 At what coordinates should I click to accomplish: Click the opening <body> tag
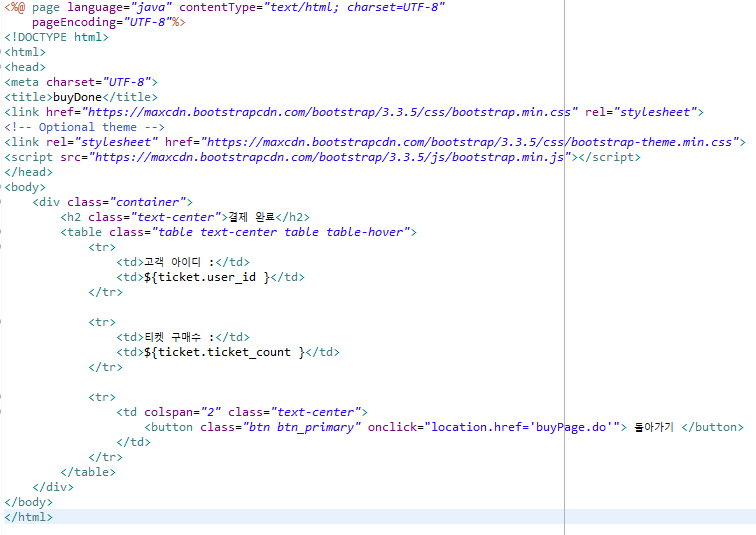[x=25, y=187]
